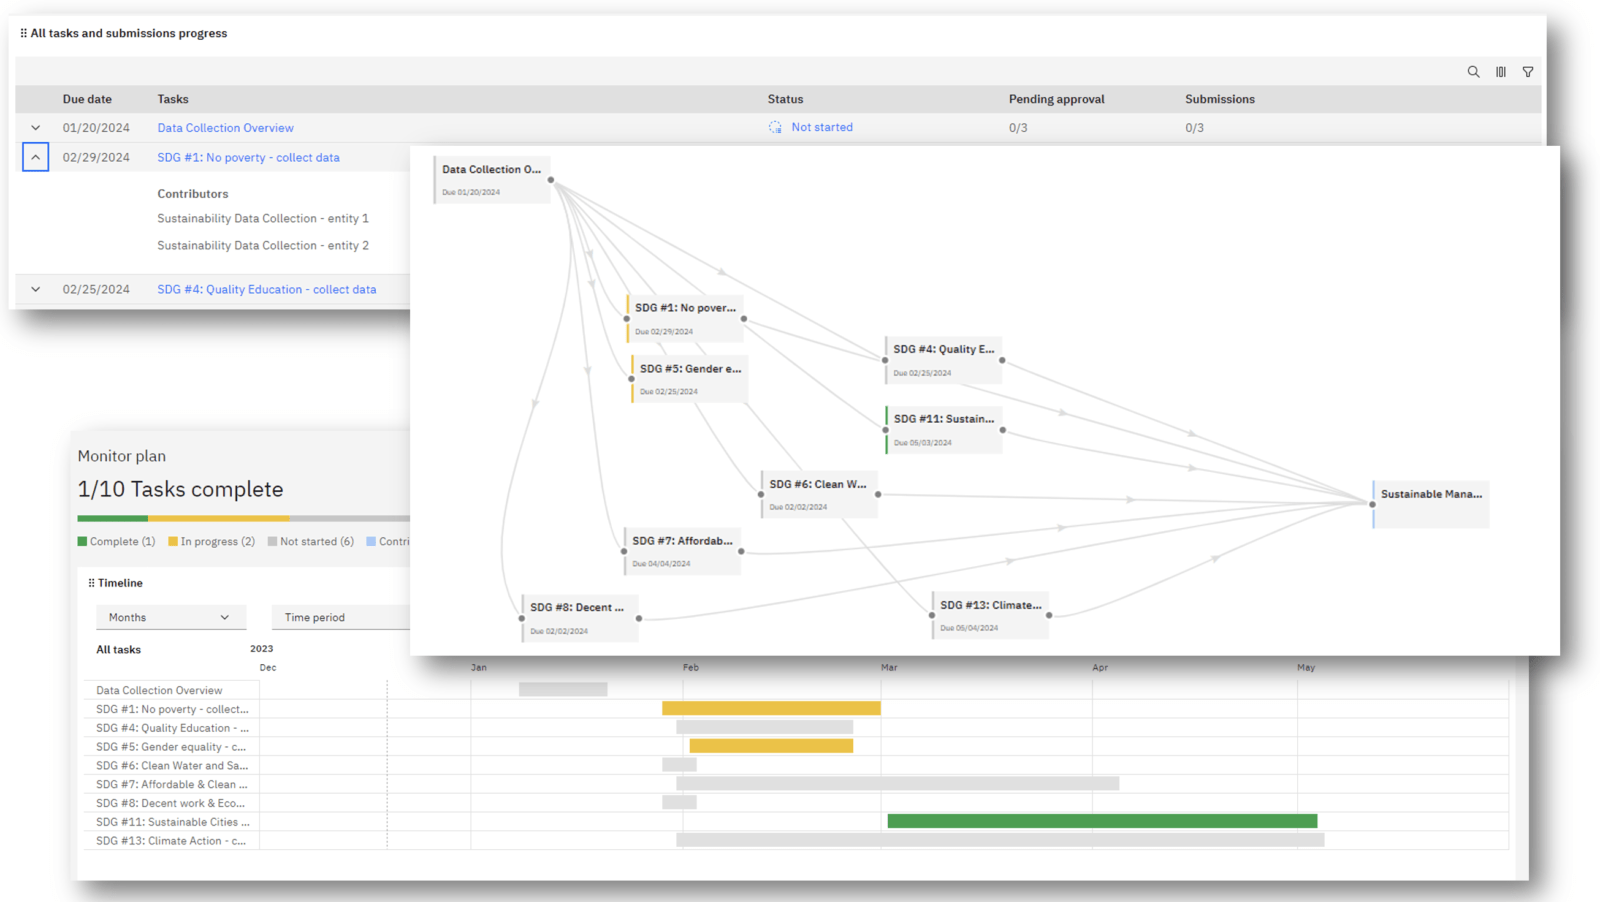Select the SDG #7: Affordab... graph node
The width and height of the screenshot is (1600, 902).
pos(682,551)
